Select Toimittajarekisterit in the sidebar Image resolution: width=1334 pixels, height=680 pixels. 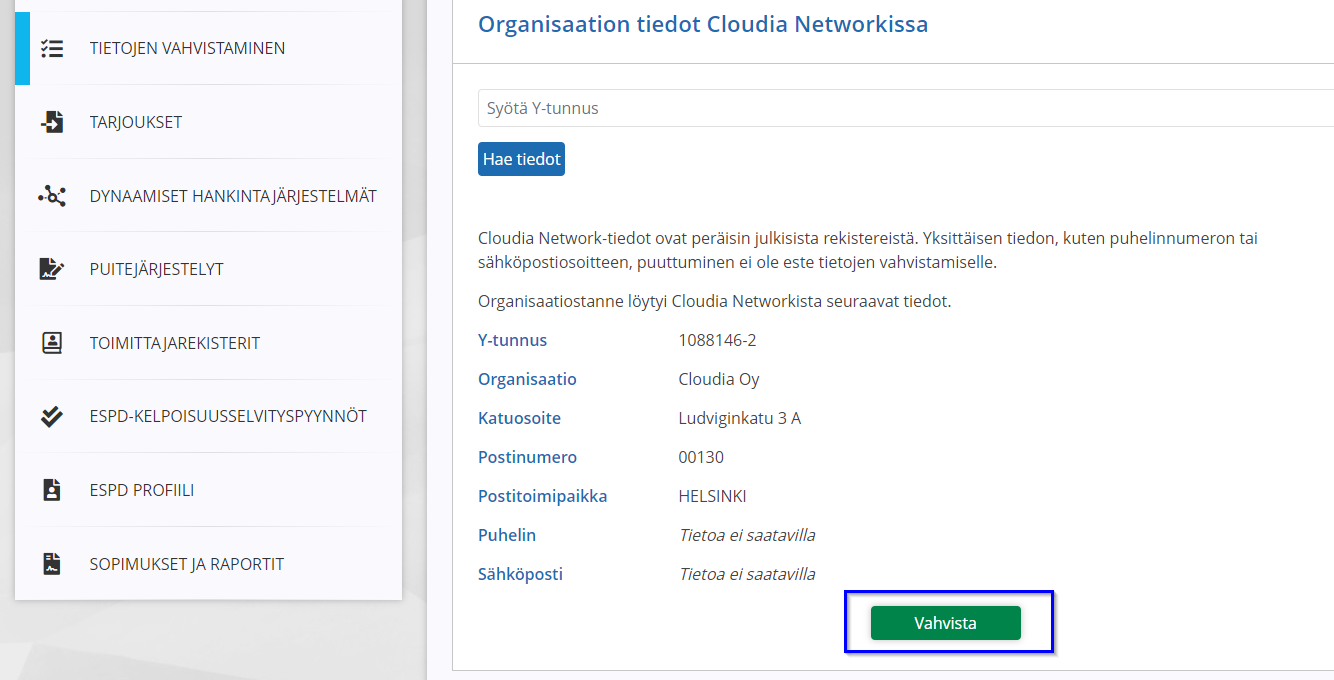click(208, 343)
